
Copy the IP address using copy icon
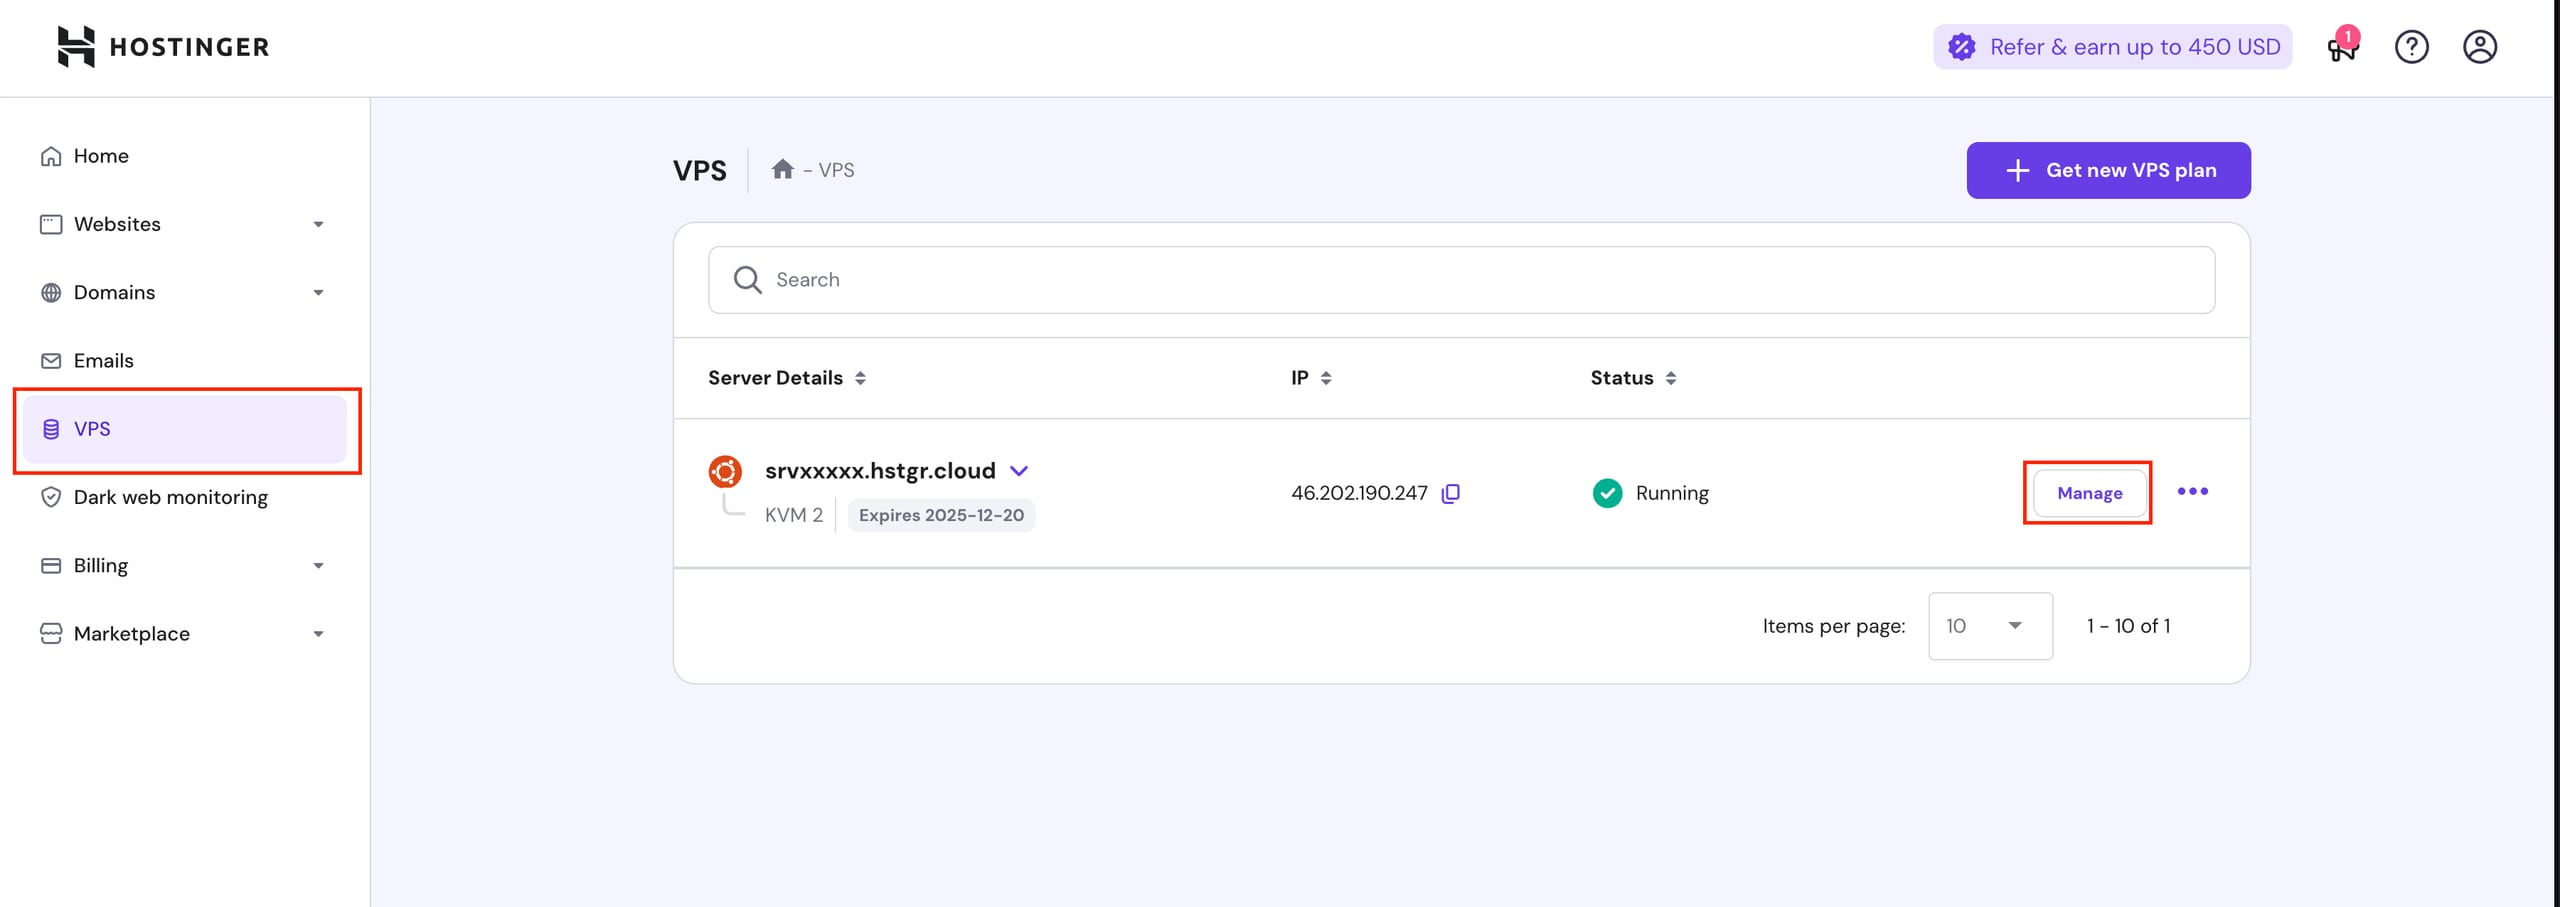coord(1451,493)
